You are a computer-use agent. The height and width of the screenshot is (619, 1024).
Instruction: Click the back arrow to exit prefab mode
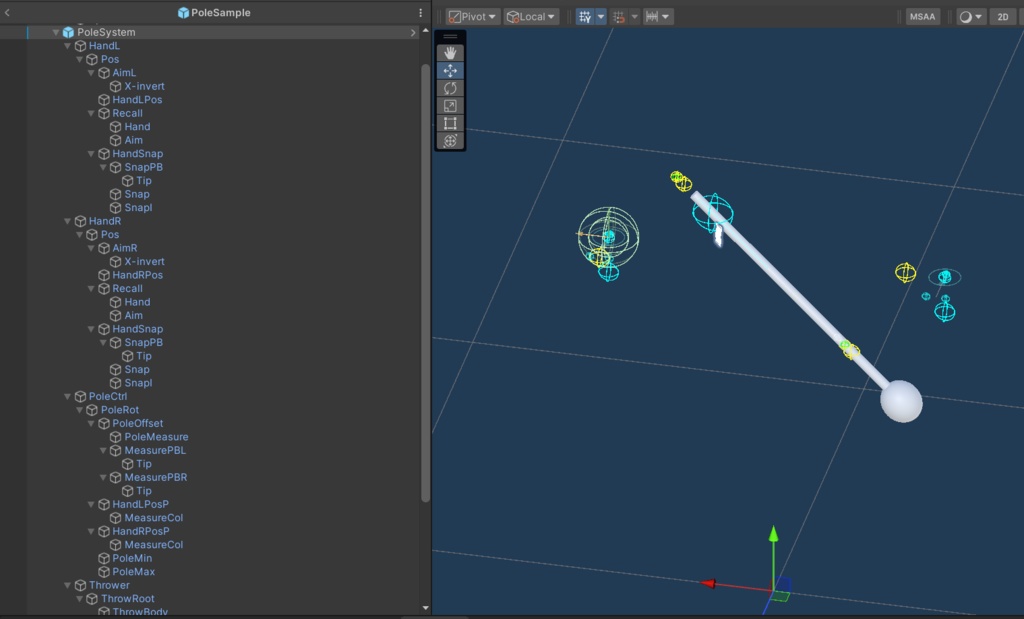coord(7,12)
